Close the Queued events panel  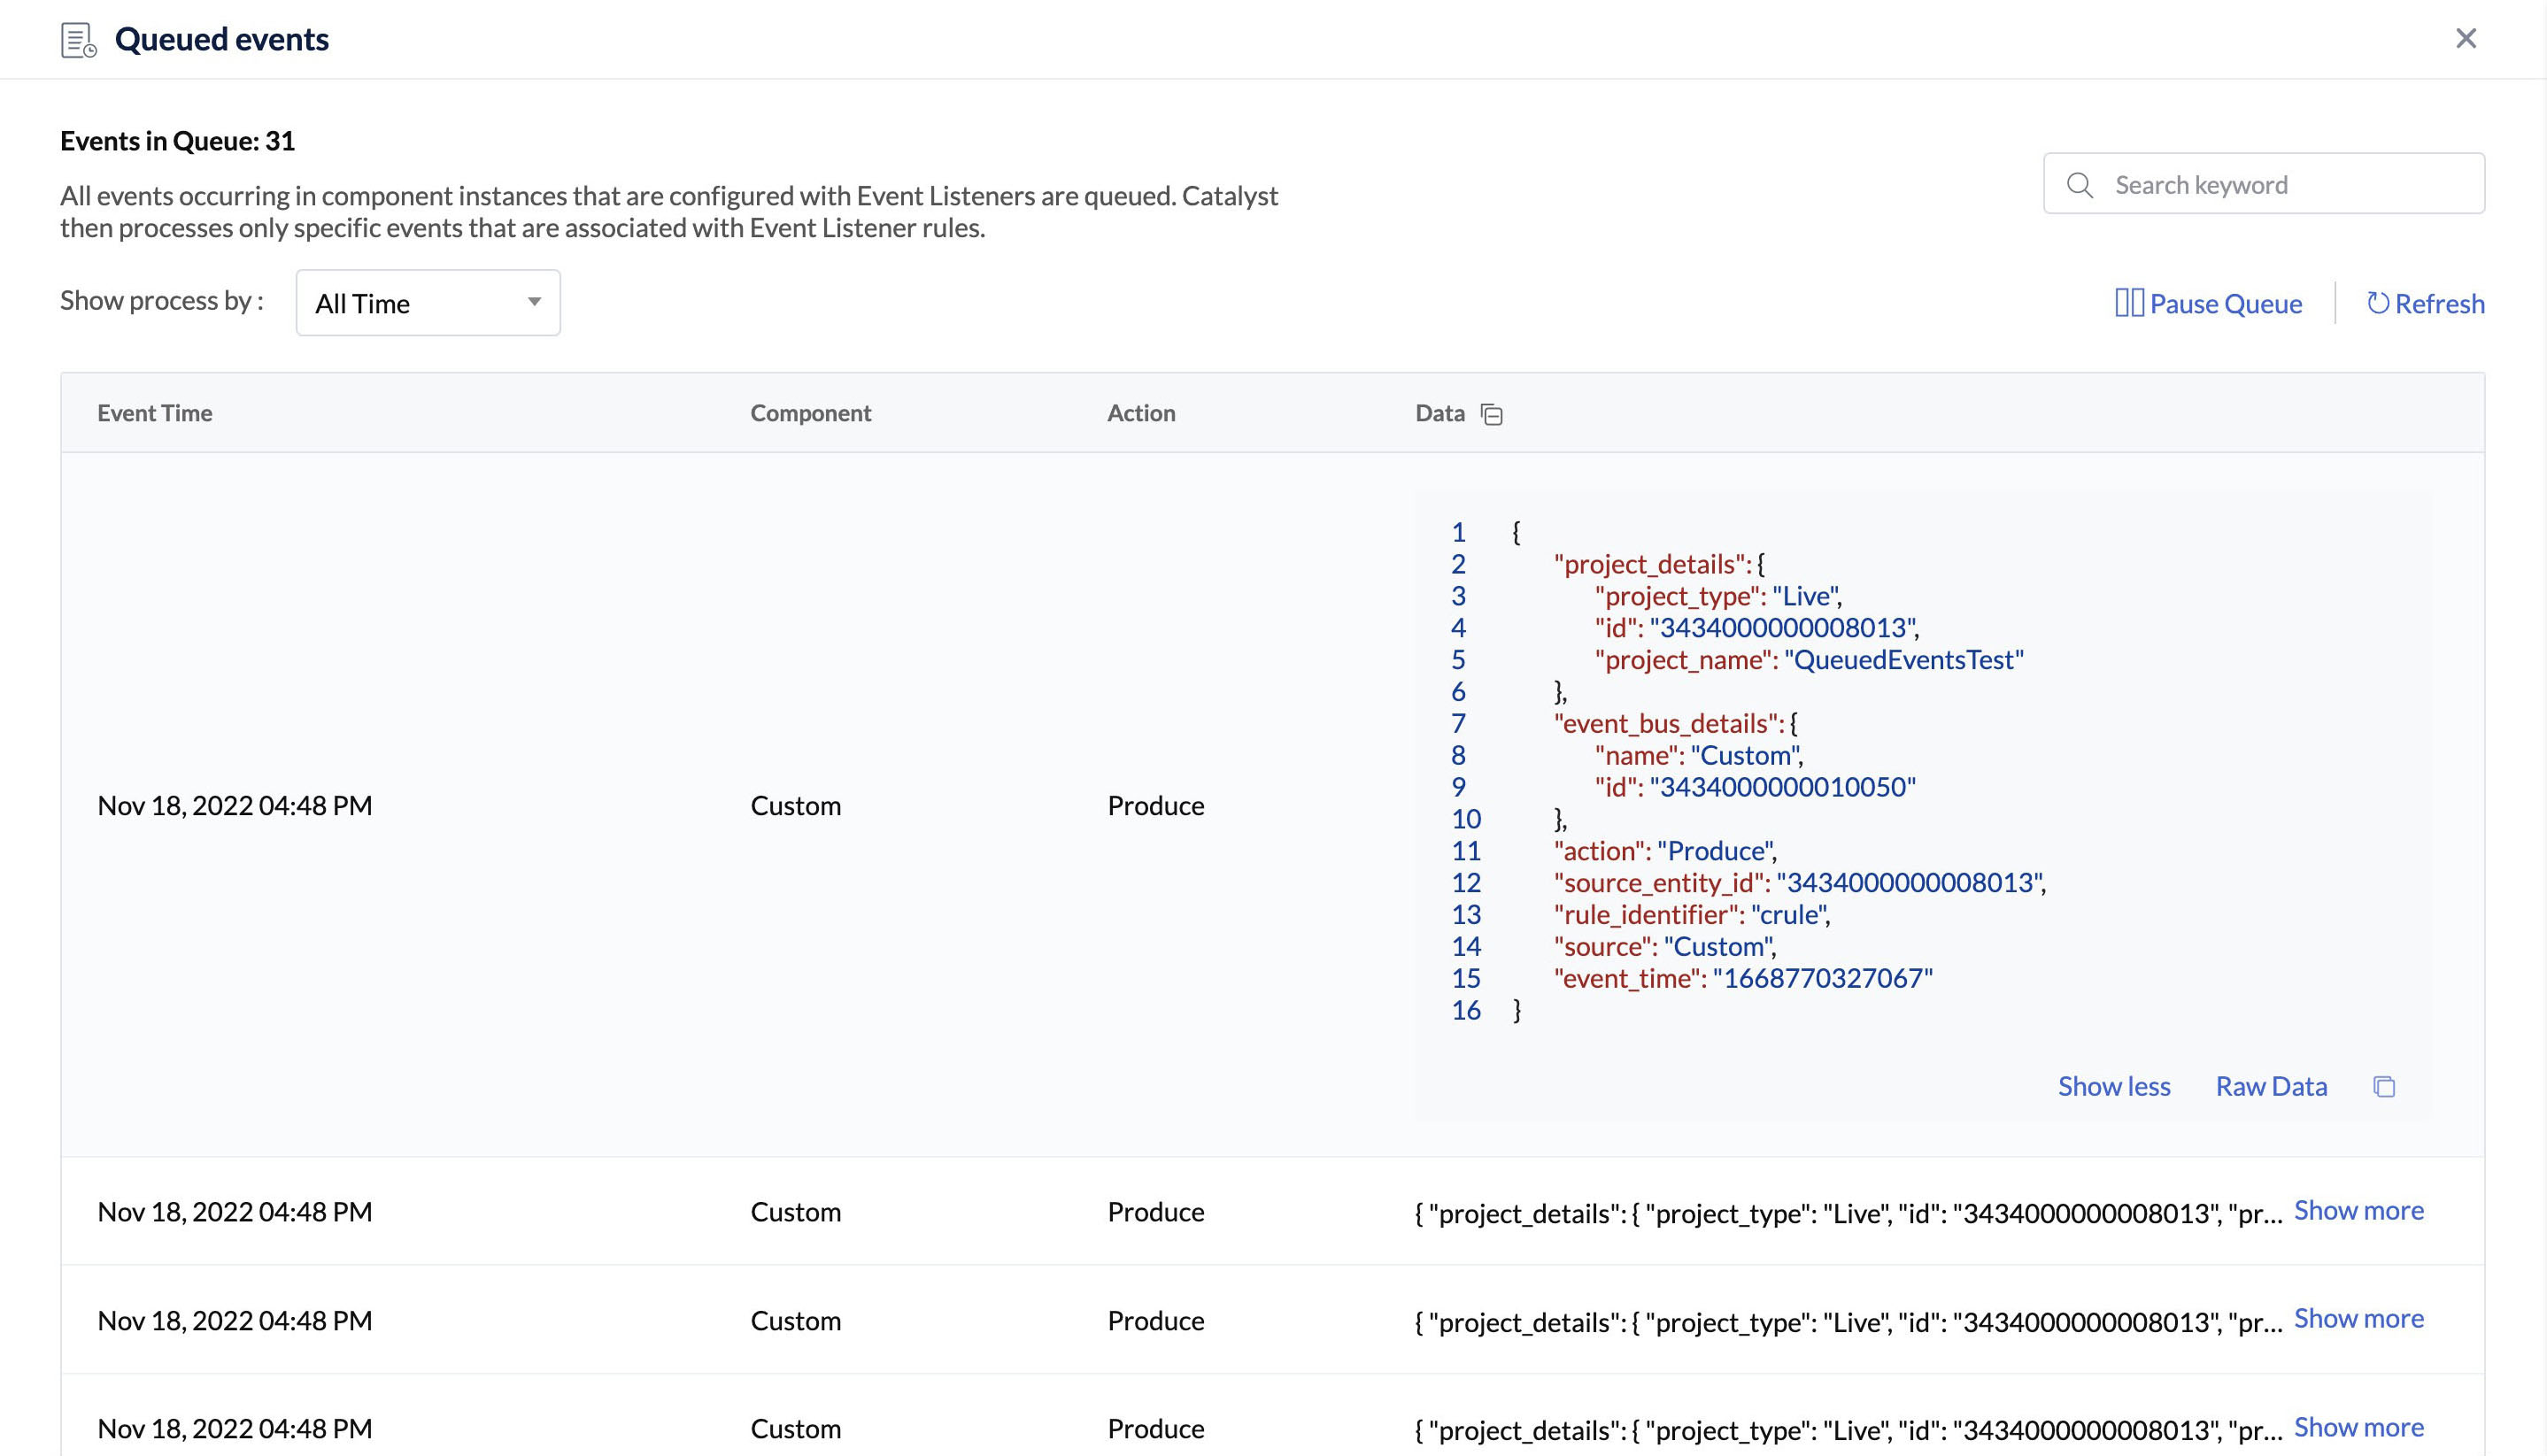click(x=2466, y=38)
